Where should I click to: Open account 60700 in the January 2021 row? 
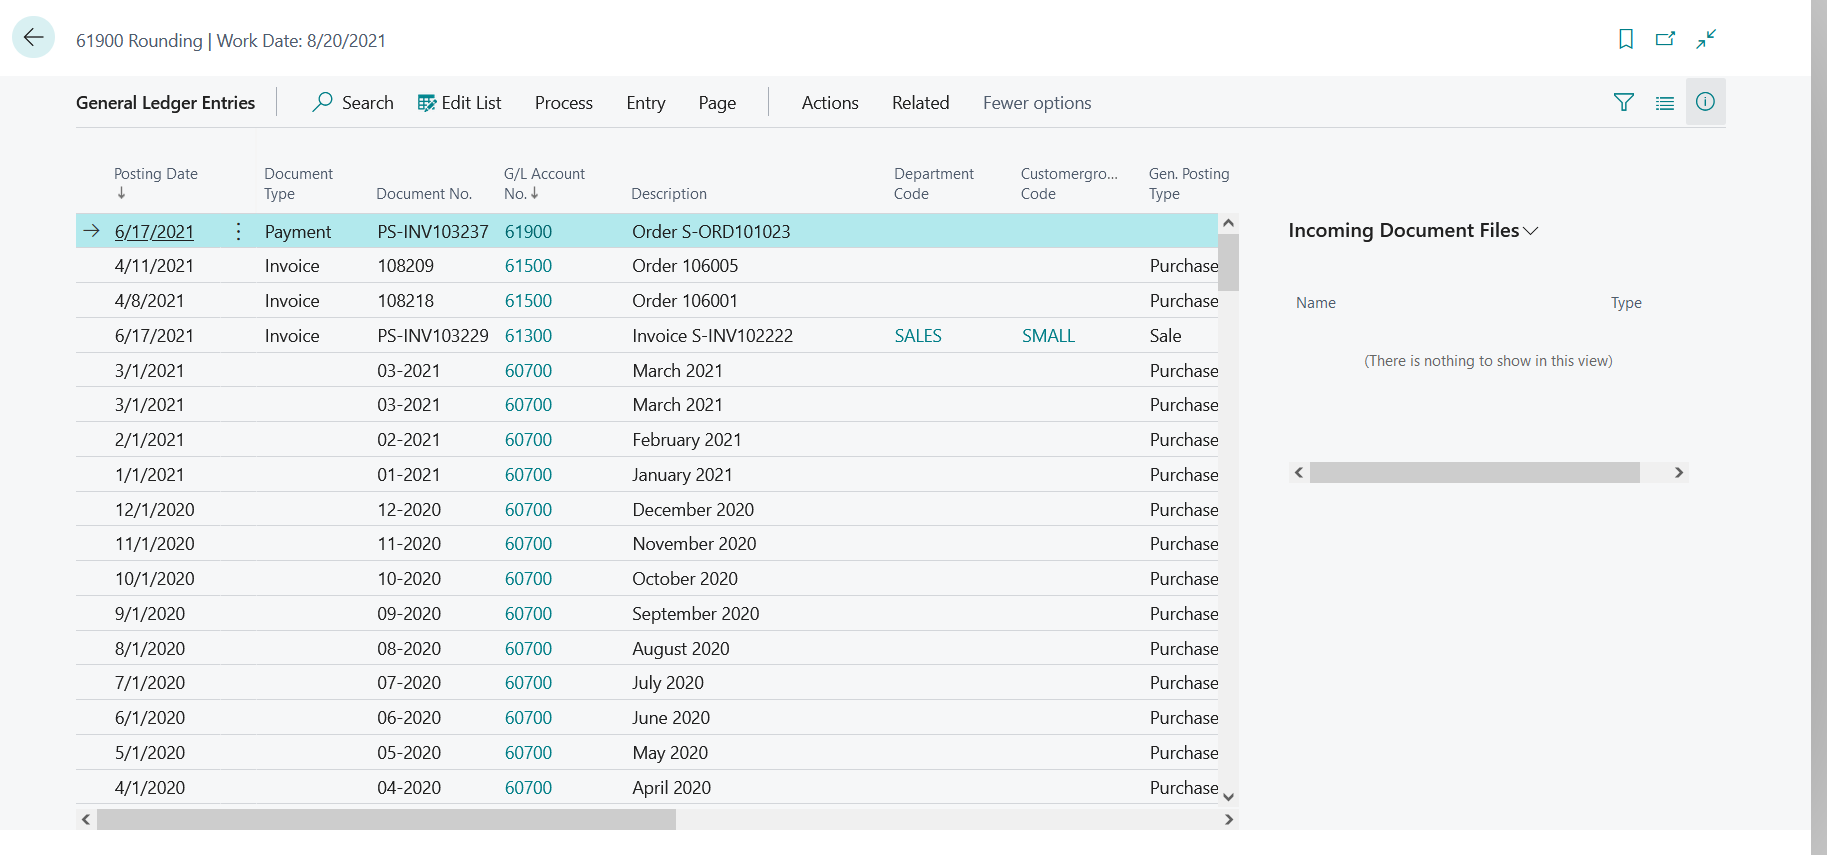pyautogui.click(x=528, y=475)
